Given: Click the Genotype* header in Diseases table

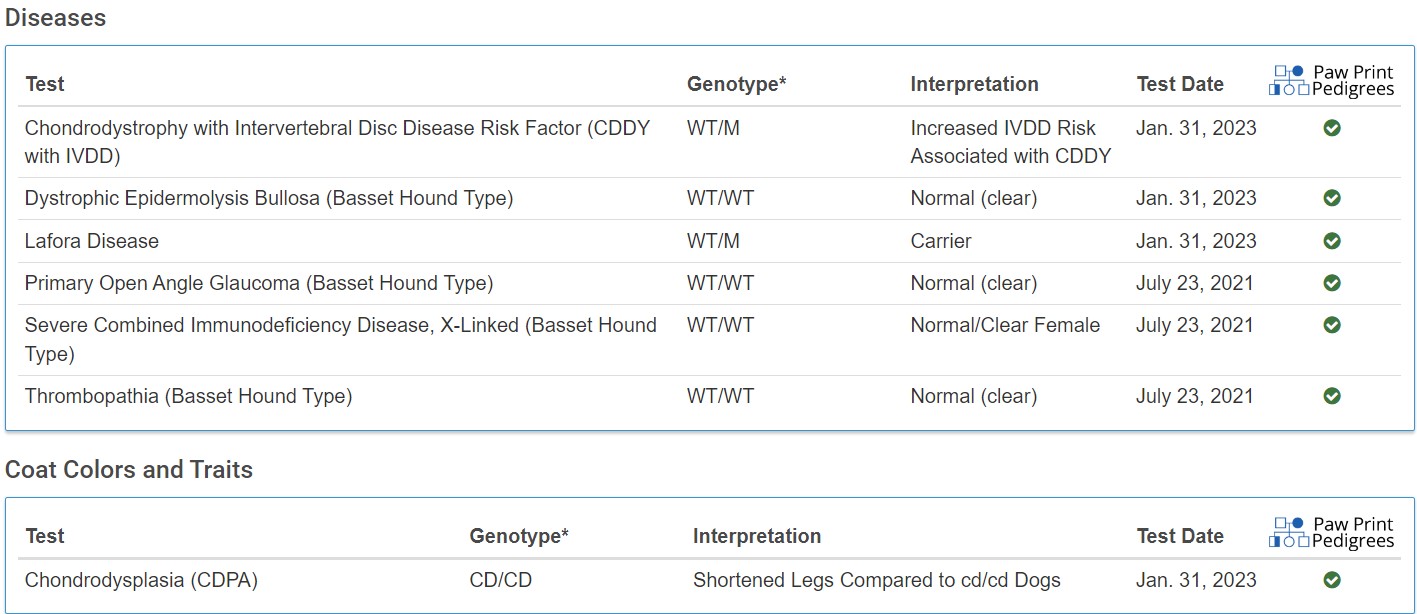Looking at the screenshot, I should click(737, 84).
